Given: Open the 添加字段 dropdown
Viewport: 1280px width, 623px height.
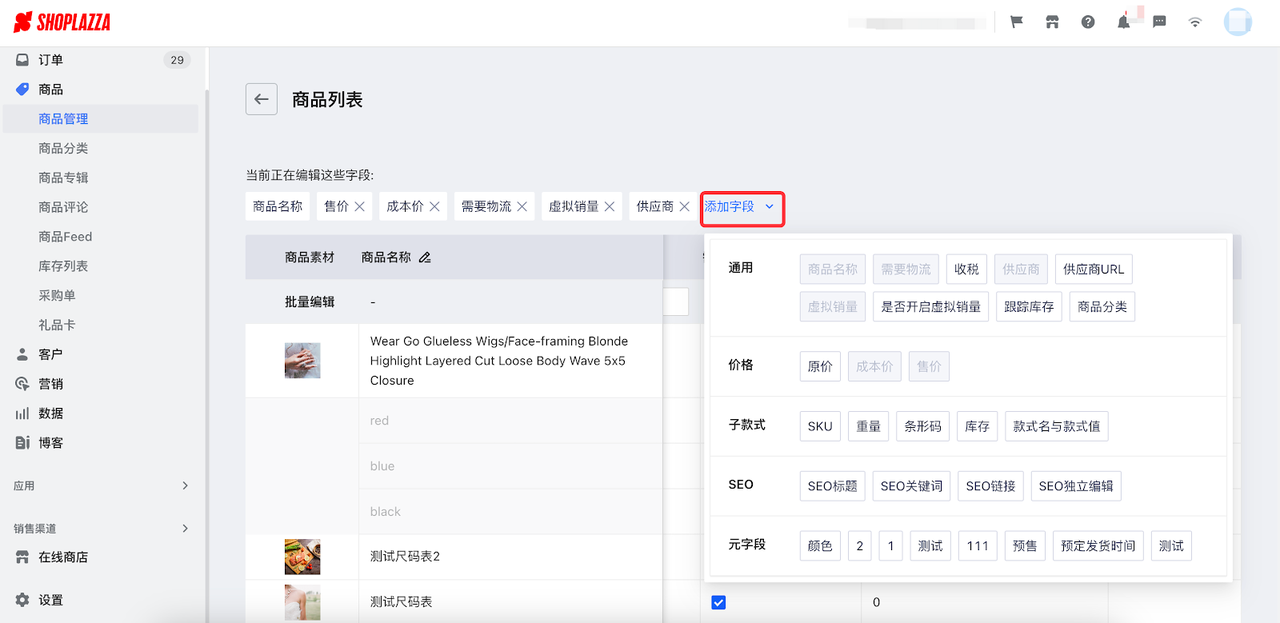Looking at the screenshot, I should coord(742,206).
